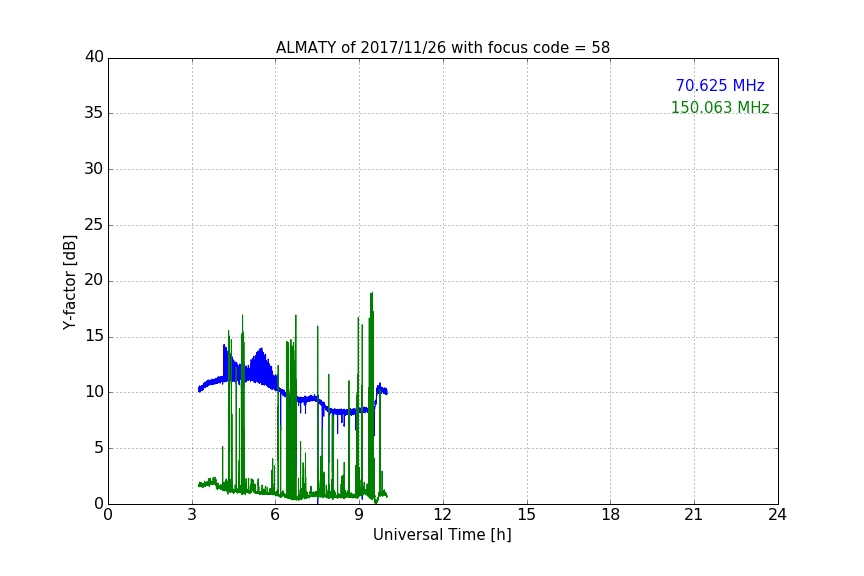Click the x-axis tick label 21

point(694,515)
